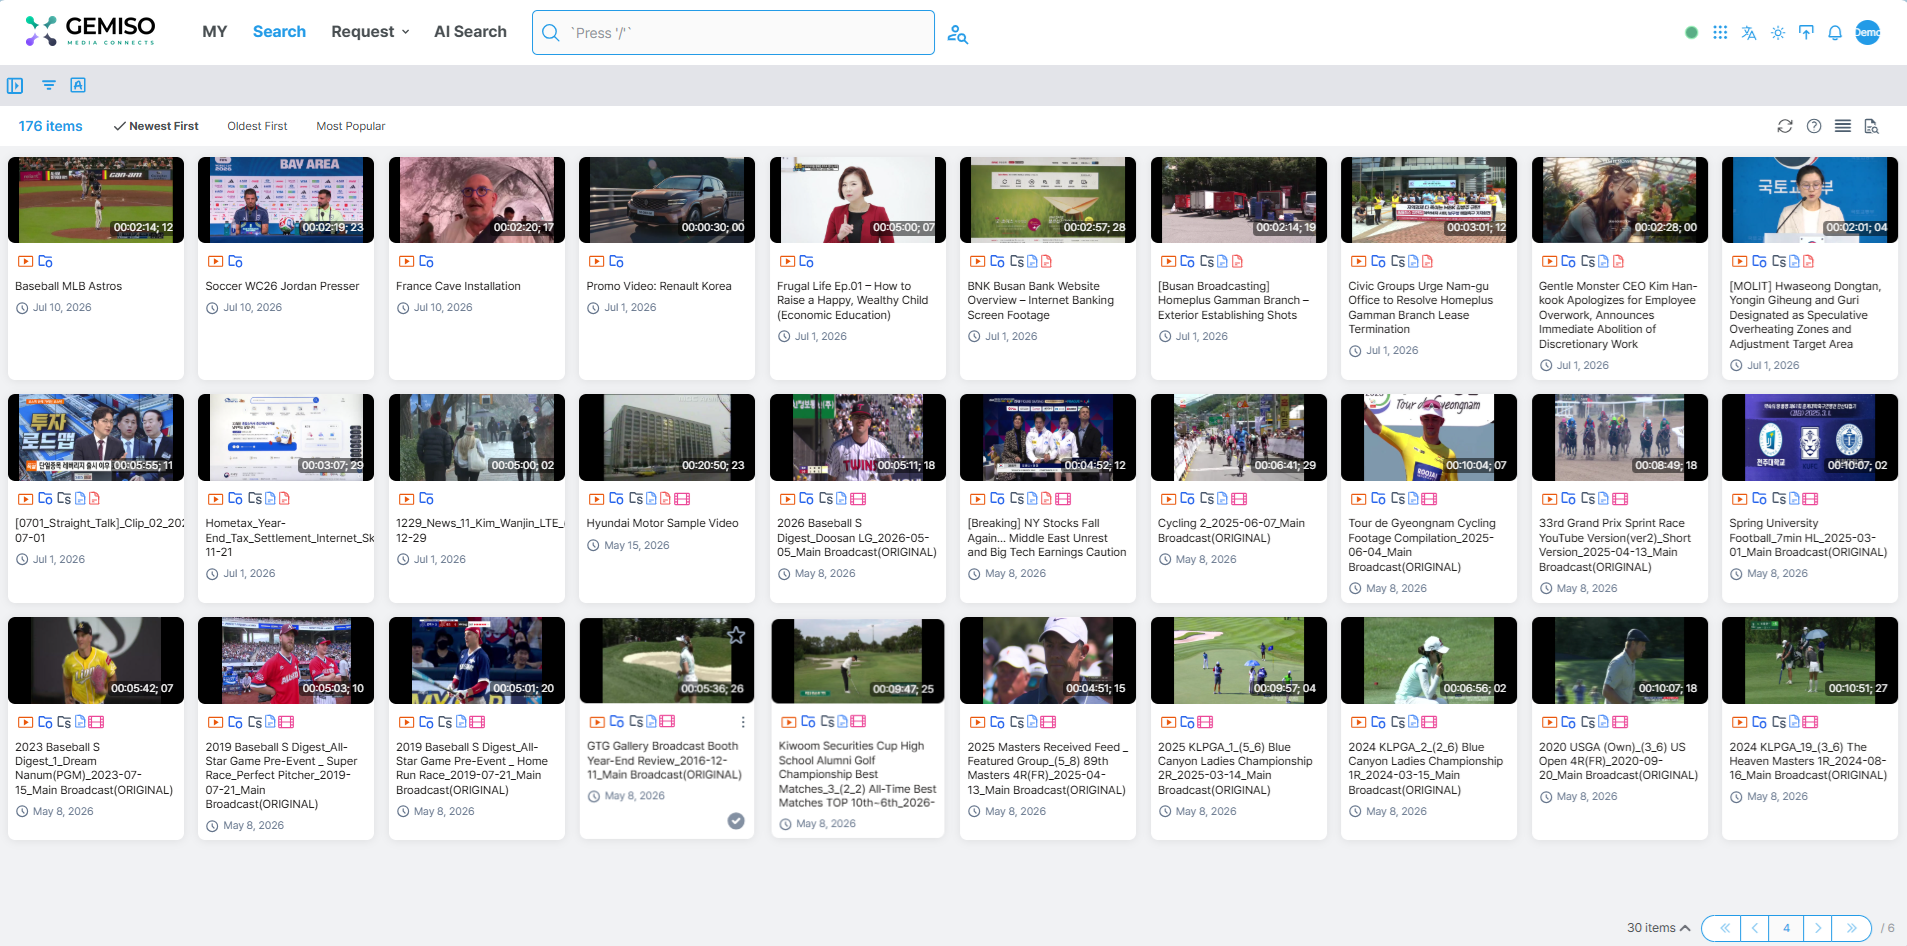Open the filter icon in toolbar
Viewport: 1907px width, 946px height.
48,85
